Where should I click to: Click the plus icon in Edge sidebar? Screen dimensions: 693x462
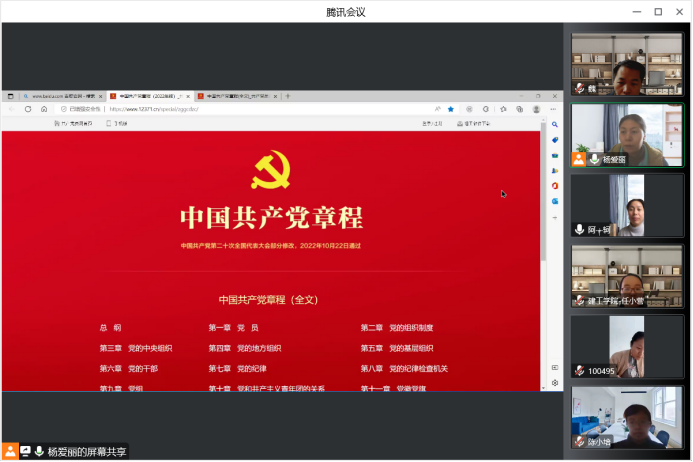555,216
